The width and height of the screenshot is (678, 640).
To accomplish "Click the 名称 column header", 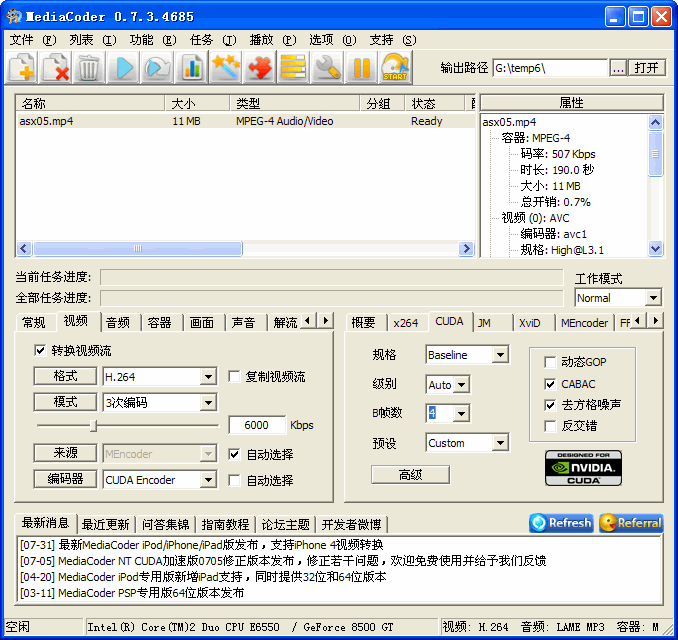I will [x=90, y=103].
